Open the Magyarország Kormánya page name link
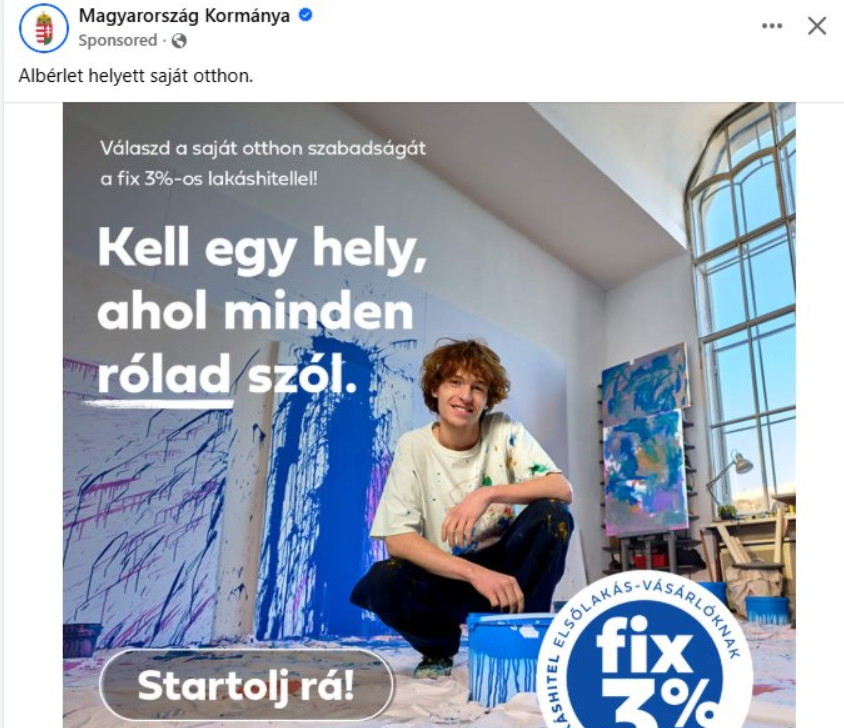The width and height of the screenshot is (844, 728). pyautogui.click(x=184, y=16)
